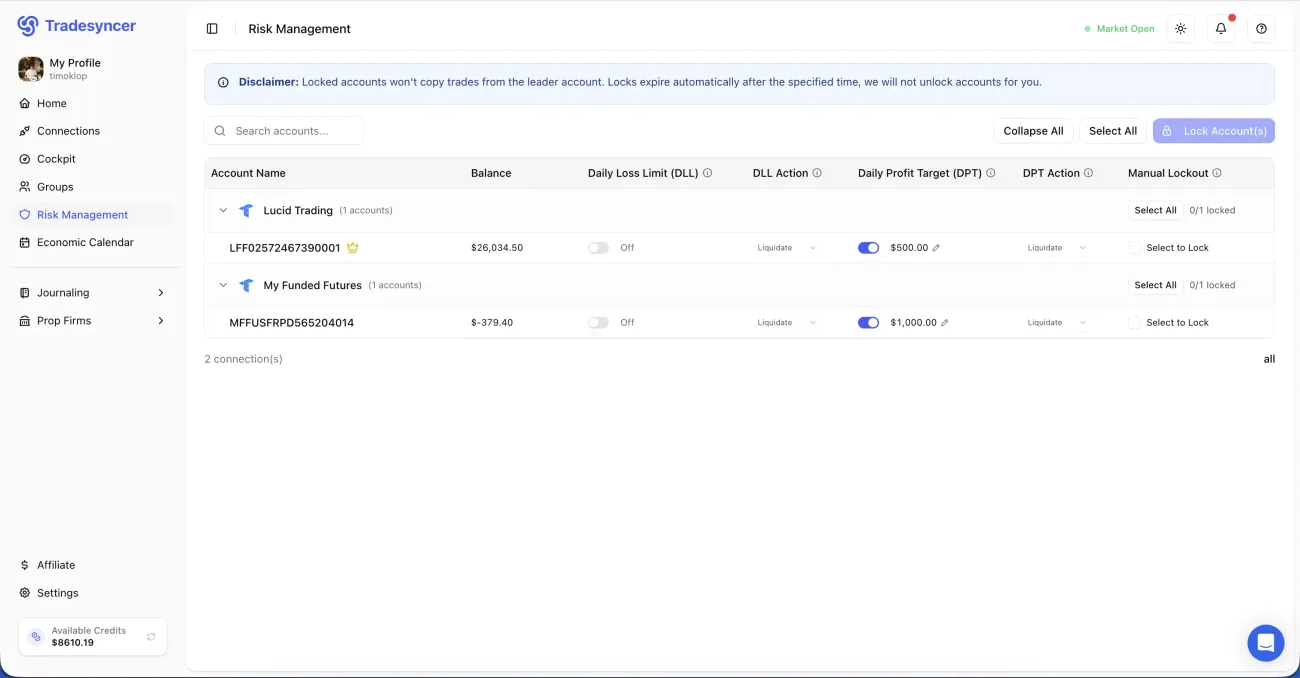Show info for DLL Action column
This screenshot has height=678, width=1300.
[817, 173]
